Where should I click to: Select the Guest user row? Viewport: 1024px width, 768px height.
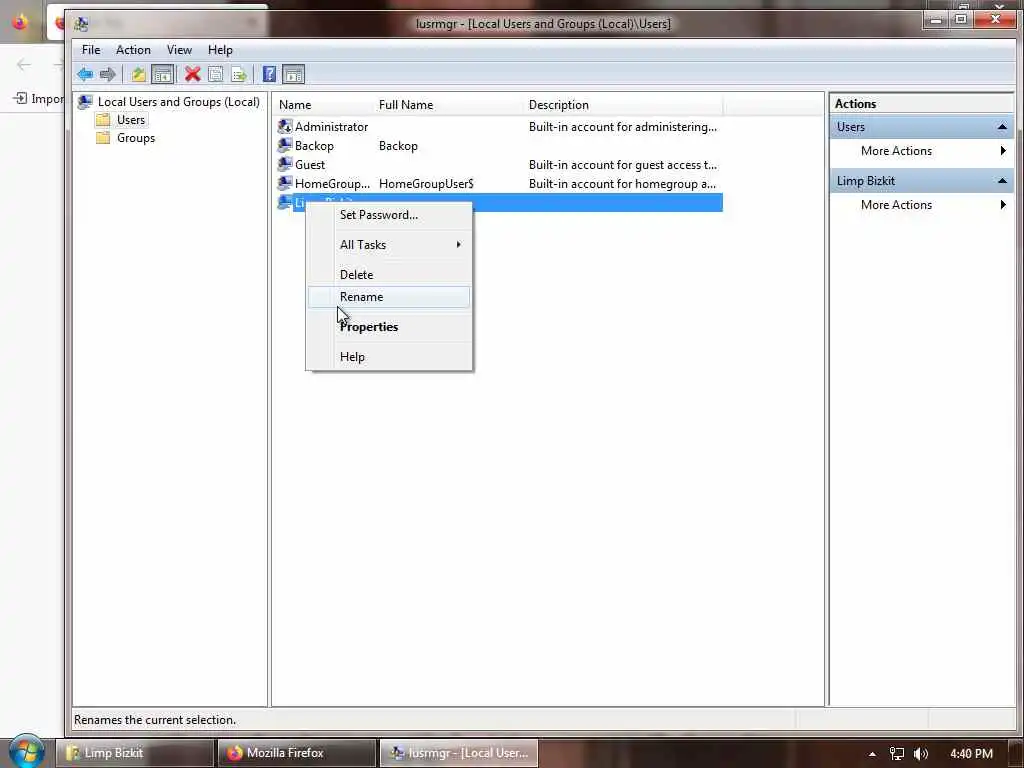500,165
